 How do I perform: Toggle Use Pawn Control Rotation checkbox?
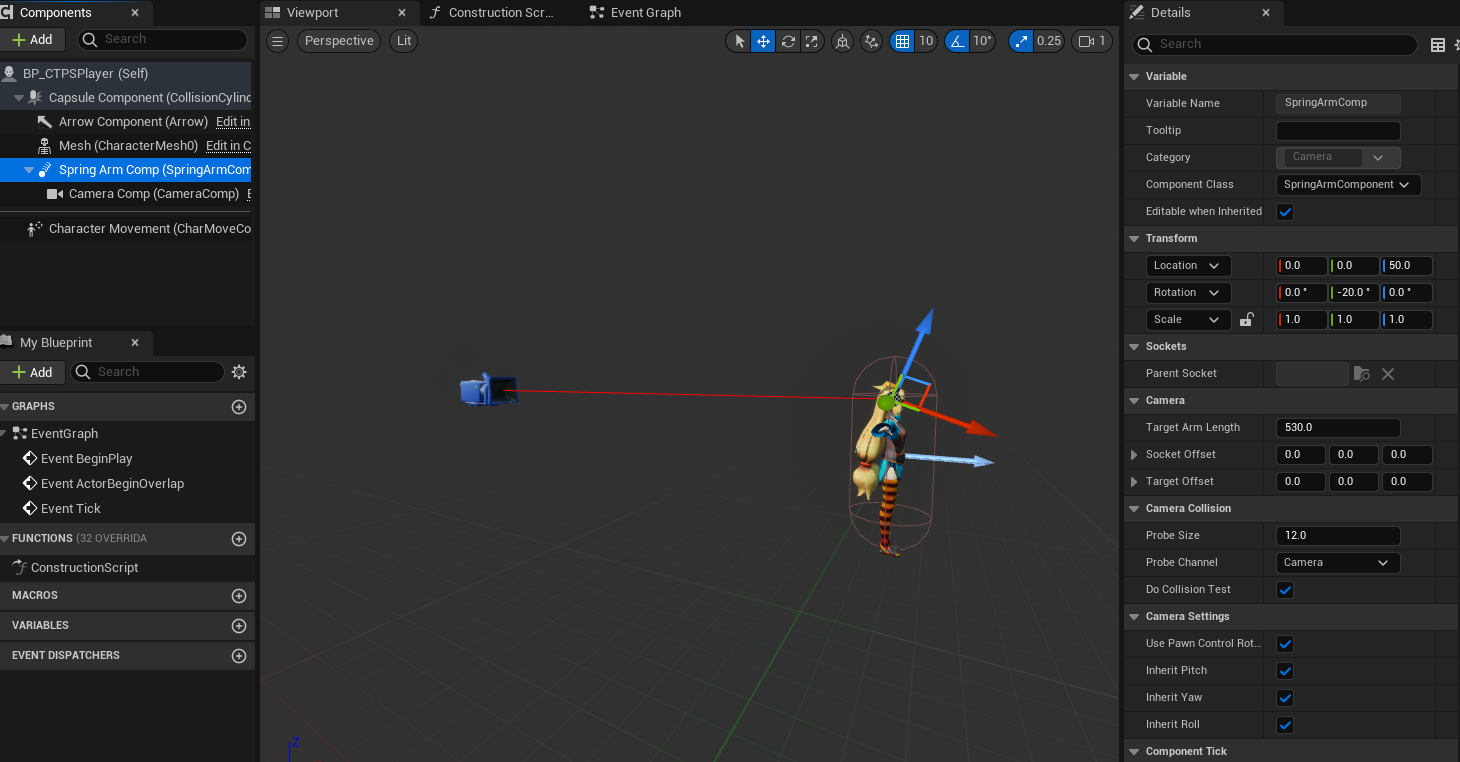click(x=1286, y=644)
